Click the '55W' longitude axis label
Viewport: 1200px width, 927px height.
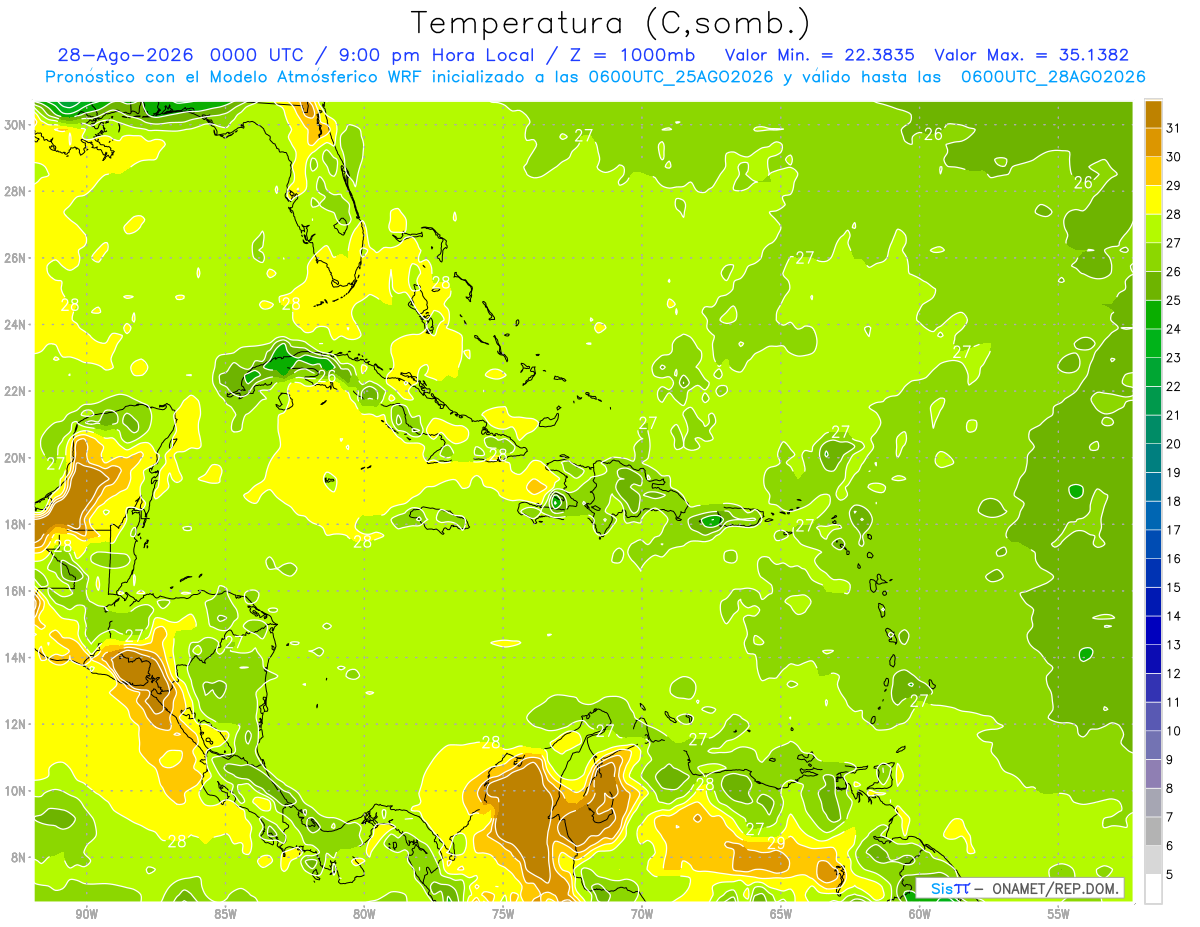pyautogui.click(x=1058, y=914)
